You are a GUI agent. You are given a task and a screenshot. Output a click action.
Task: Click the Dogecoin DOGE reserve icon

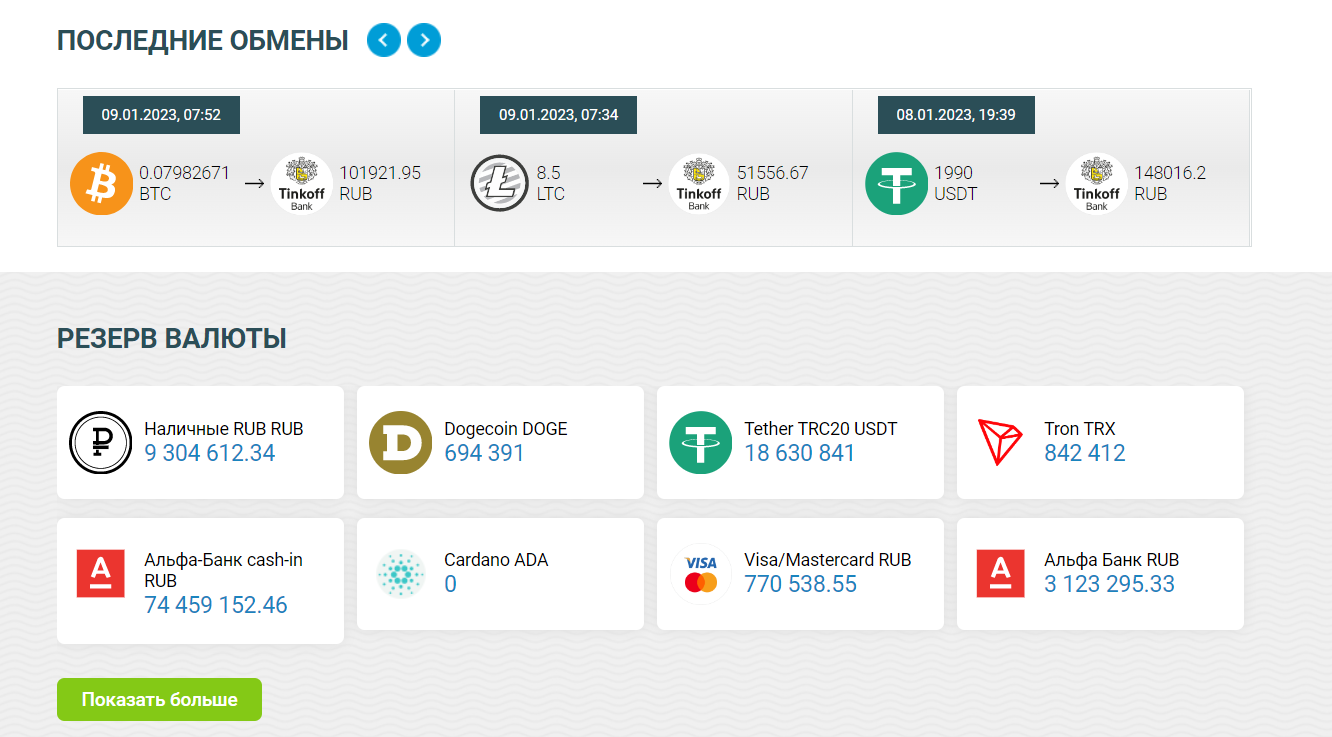coord(400,442)
